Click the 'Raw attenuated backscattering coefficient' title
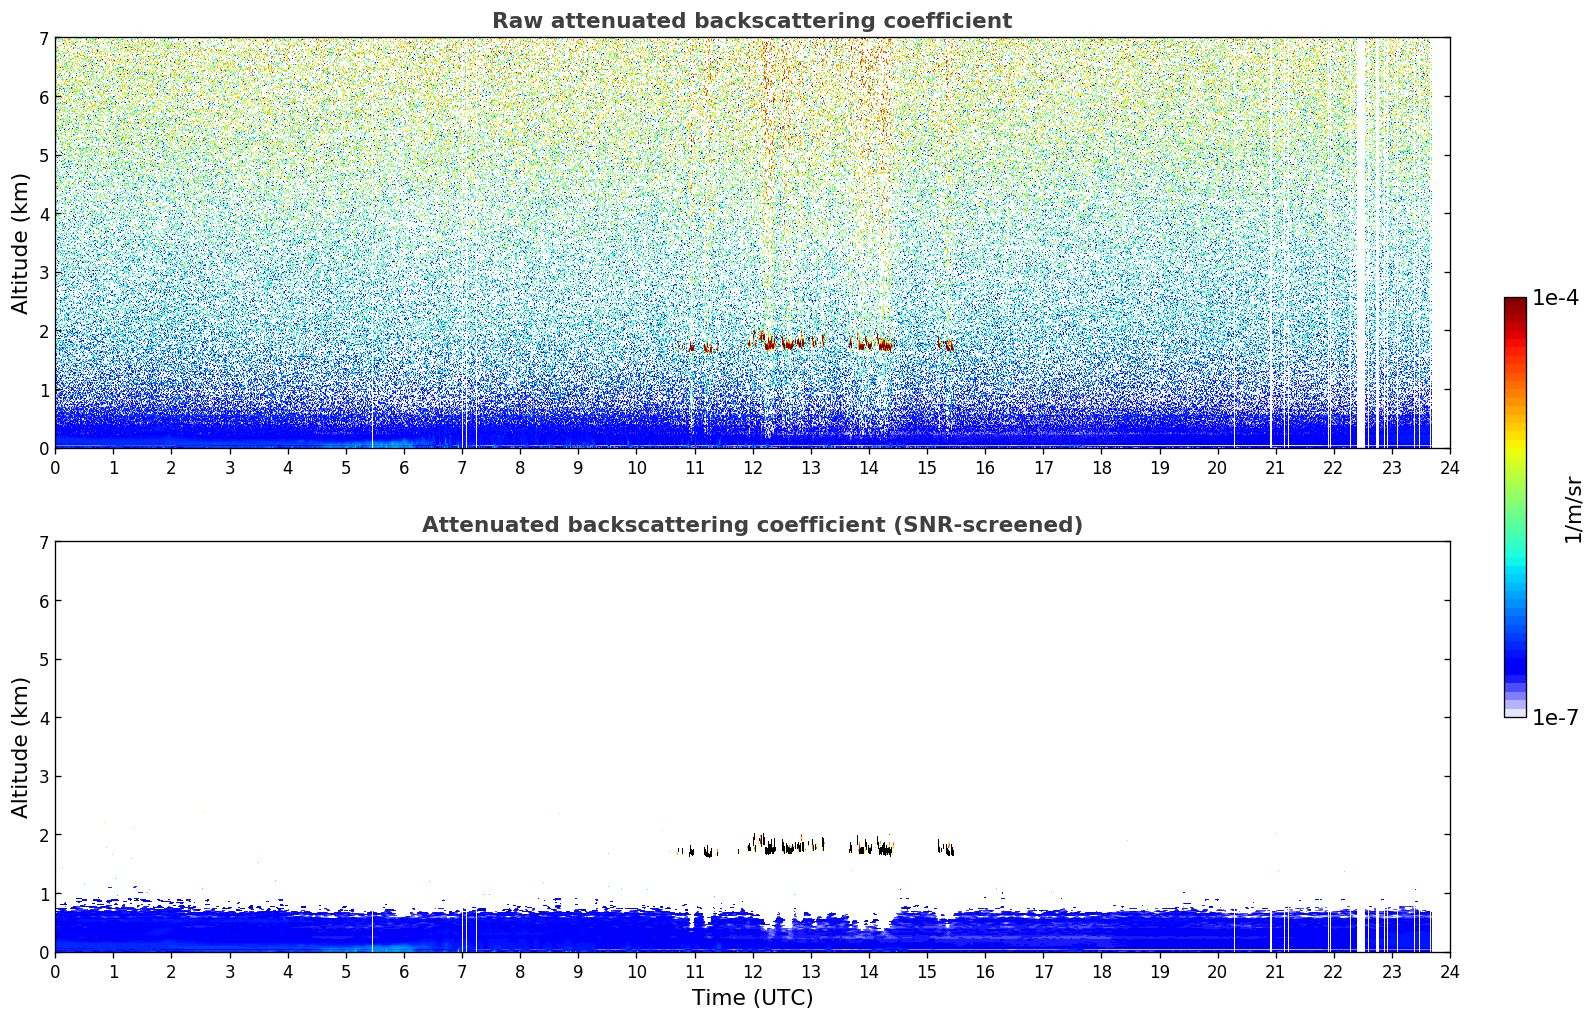This screenshot has height=1020, width=1595. (751, 21)
